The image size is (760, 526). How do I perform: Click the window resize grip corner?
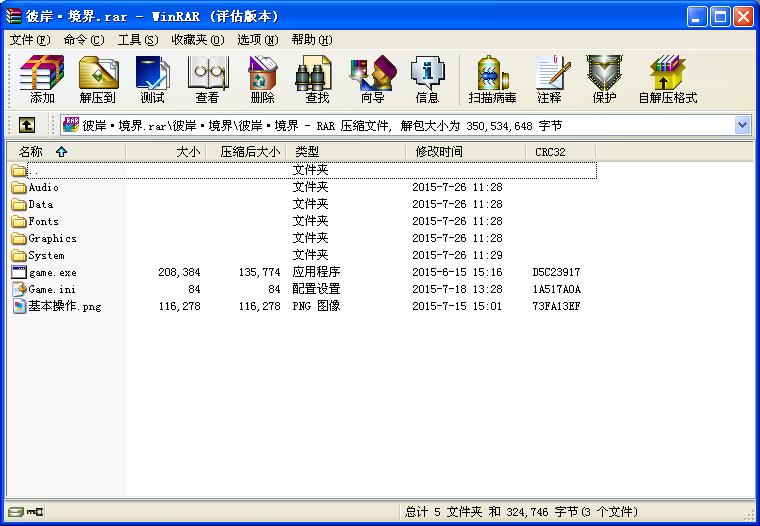[x=750, y=514]
